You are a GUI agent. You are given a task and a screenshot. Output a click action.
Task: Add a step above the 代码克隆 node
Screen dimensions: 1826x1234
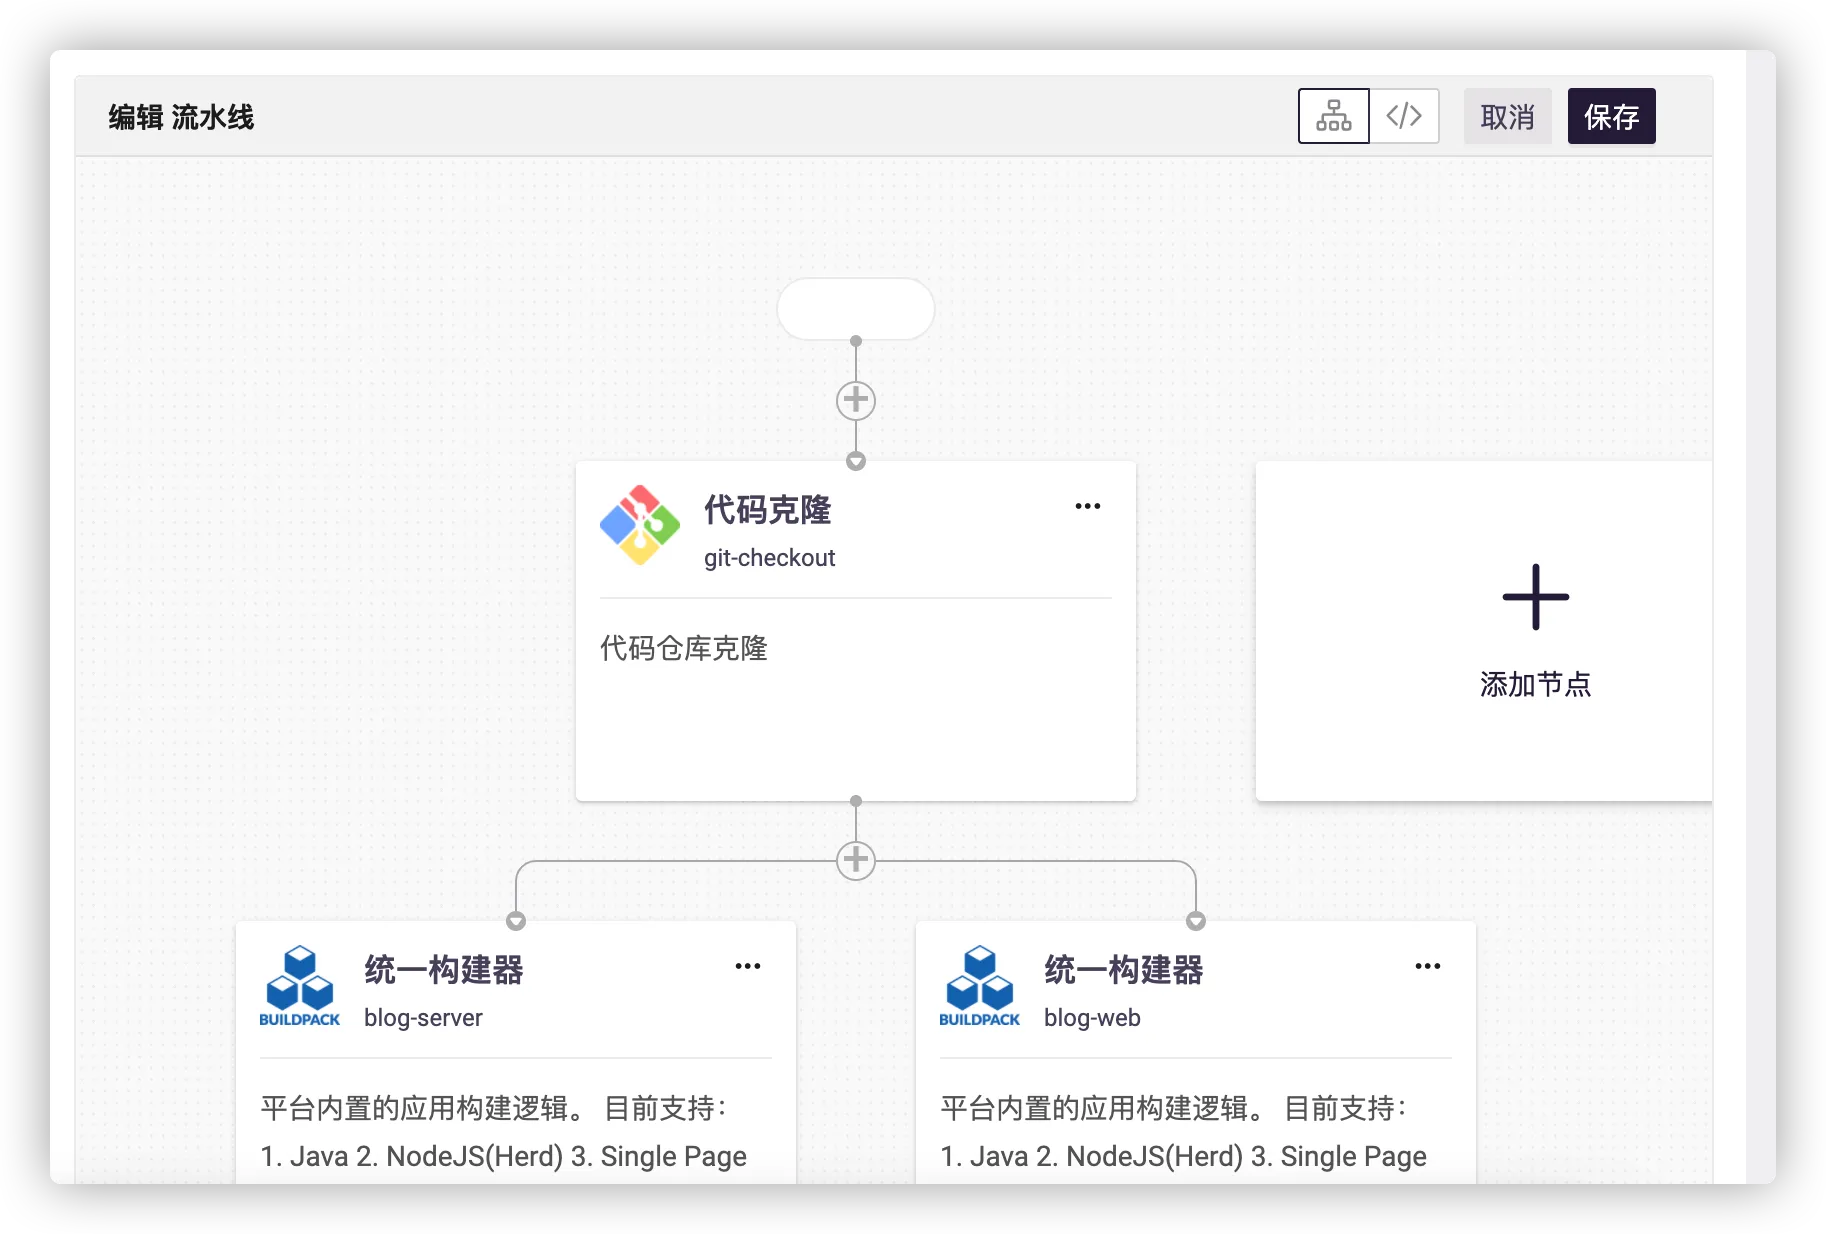click(x=855, y=400)
